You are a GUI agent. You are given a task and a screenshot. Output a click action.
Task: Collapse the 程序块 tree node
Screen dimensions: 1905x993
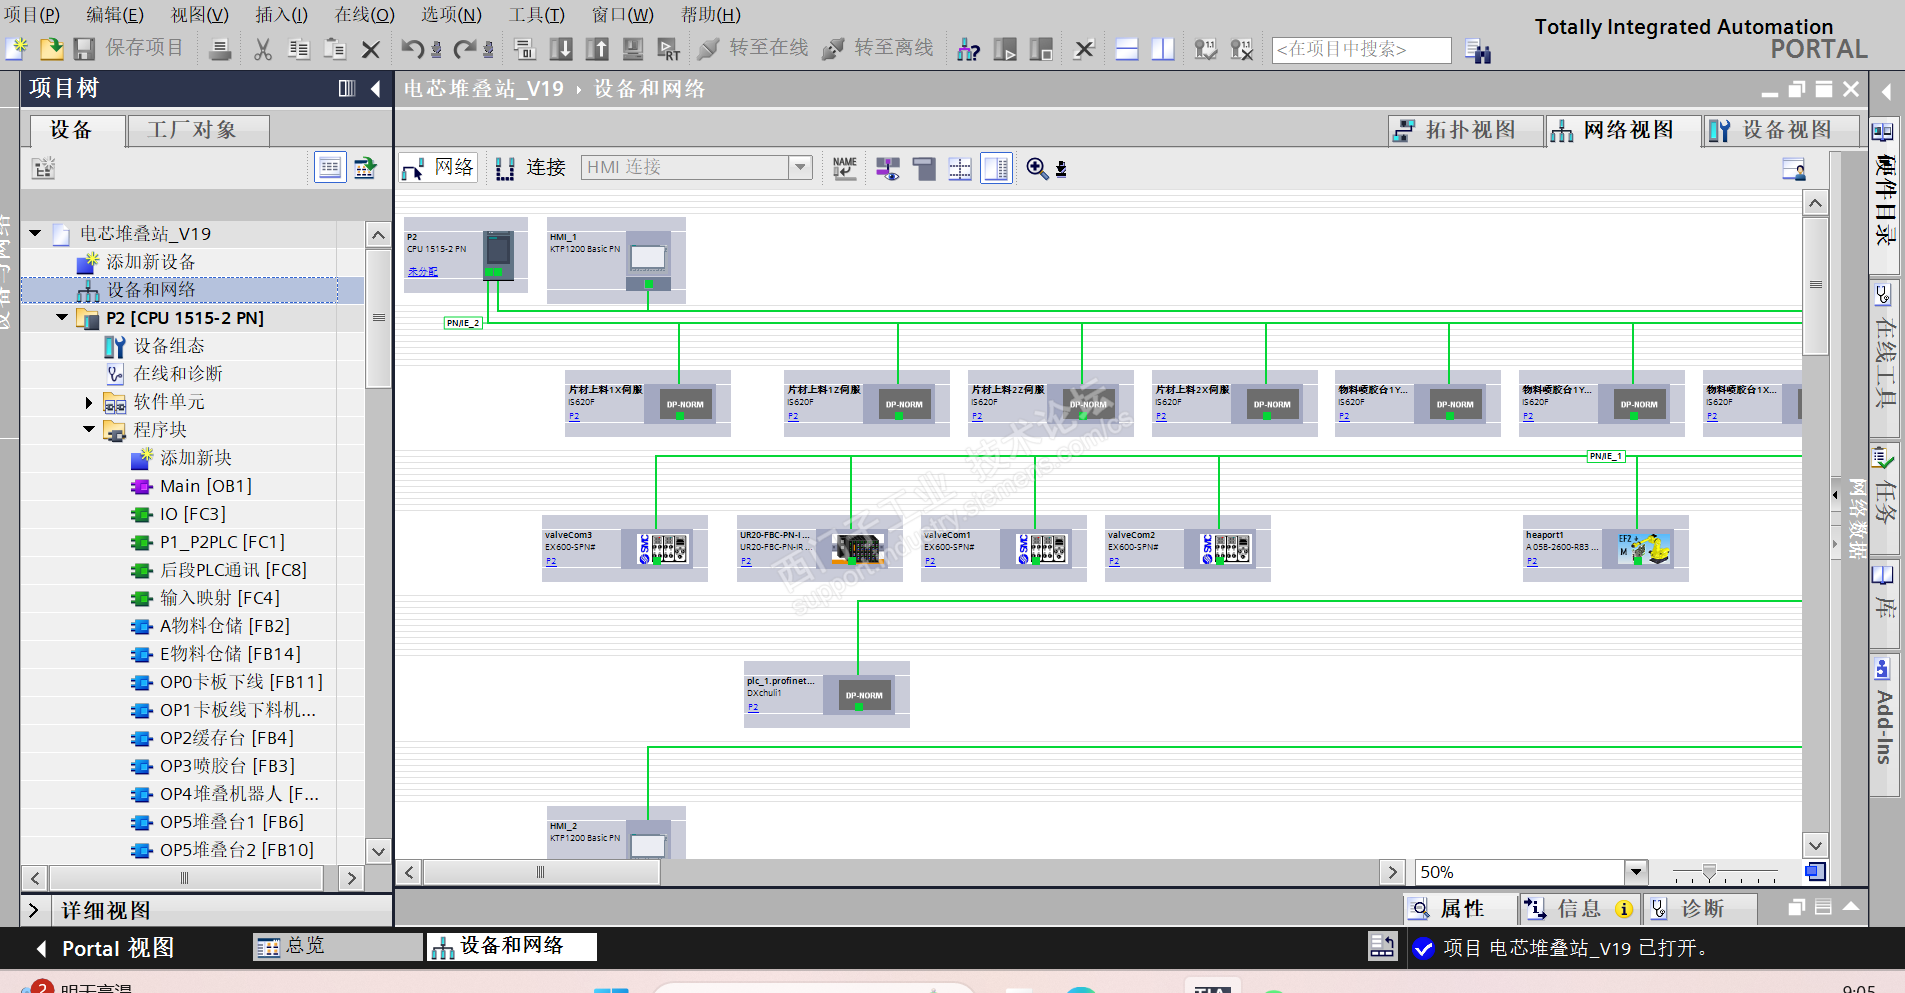click(89, 429)
